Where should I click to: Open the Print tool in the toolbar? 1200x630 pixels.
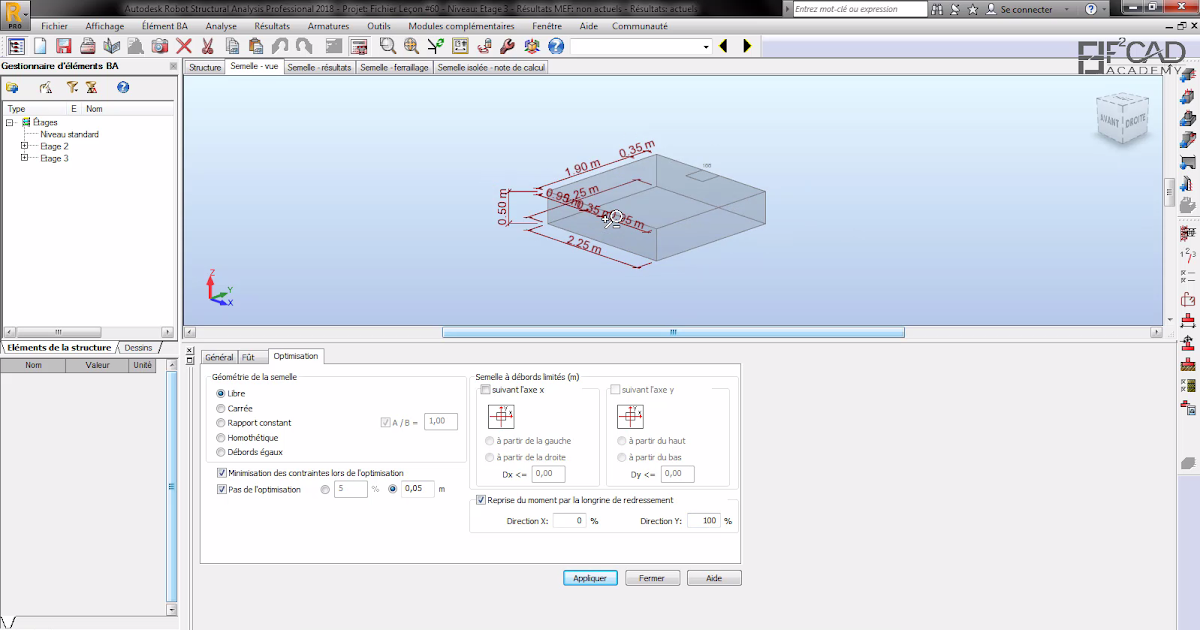[x=88, y=45]
